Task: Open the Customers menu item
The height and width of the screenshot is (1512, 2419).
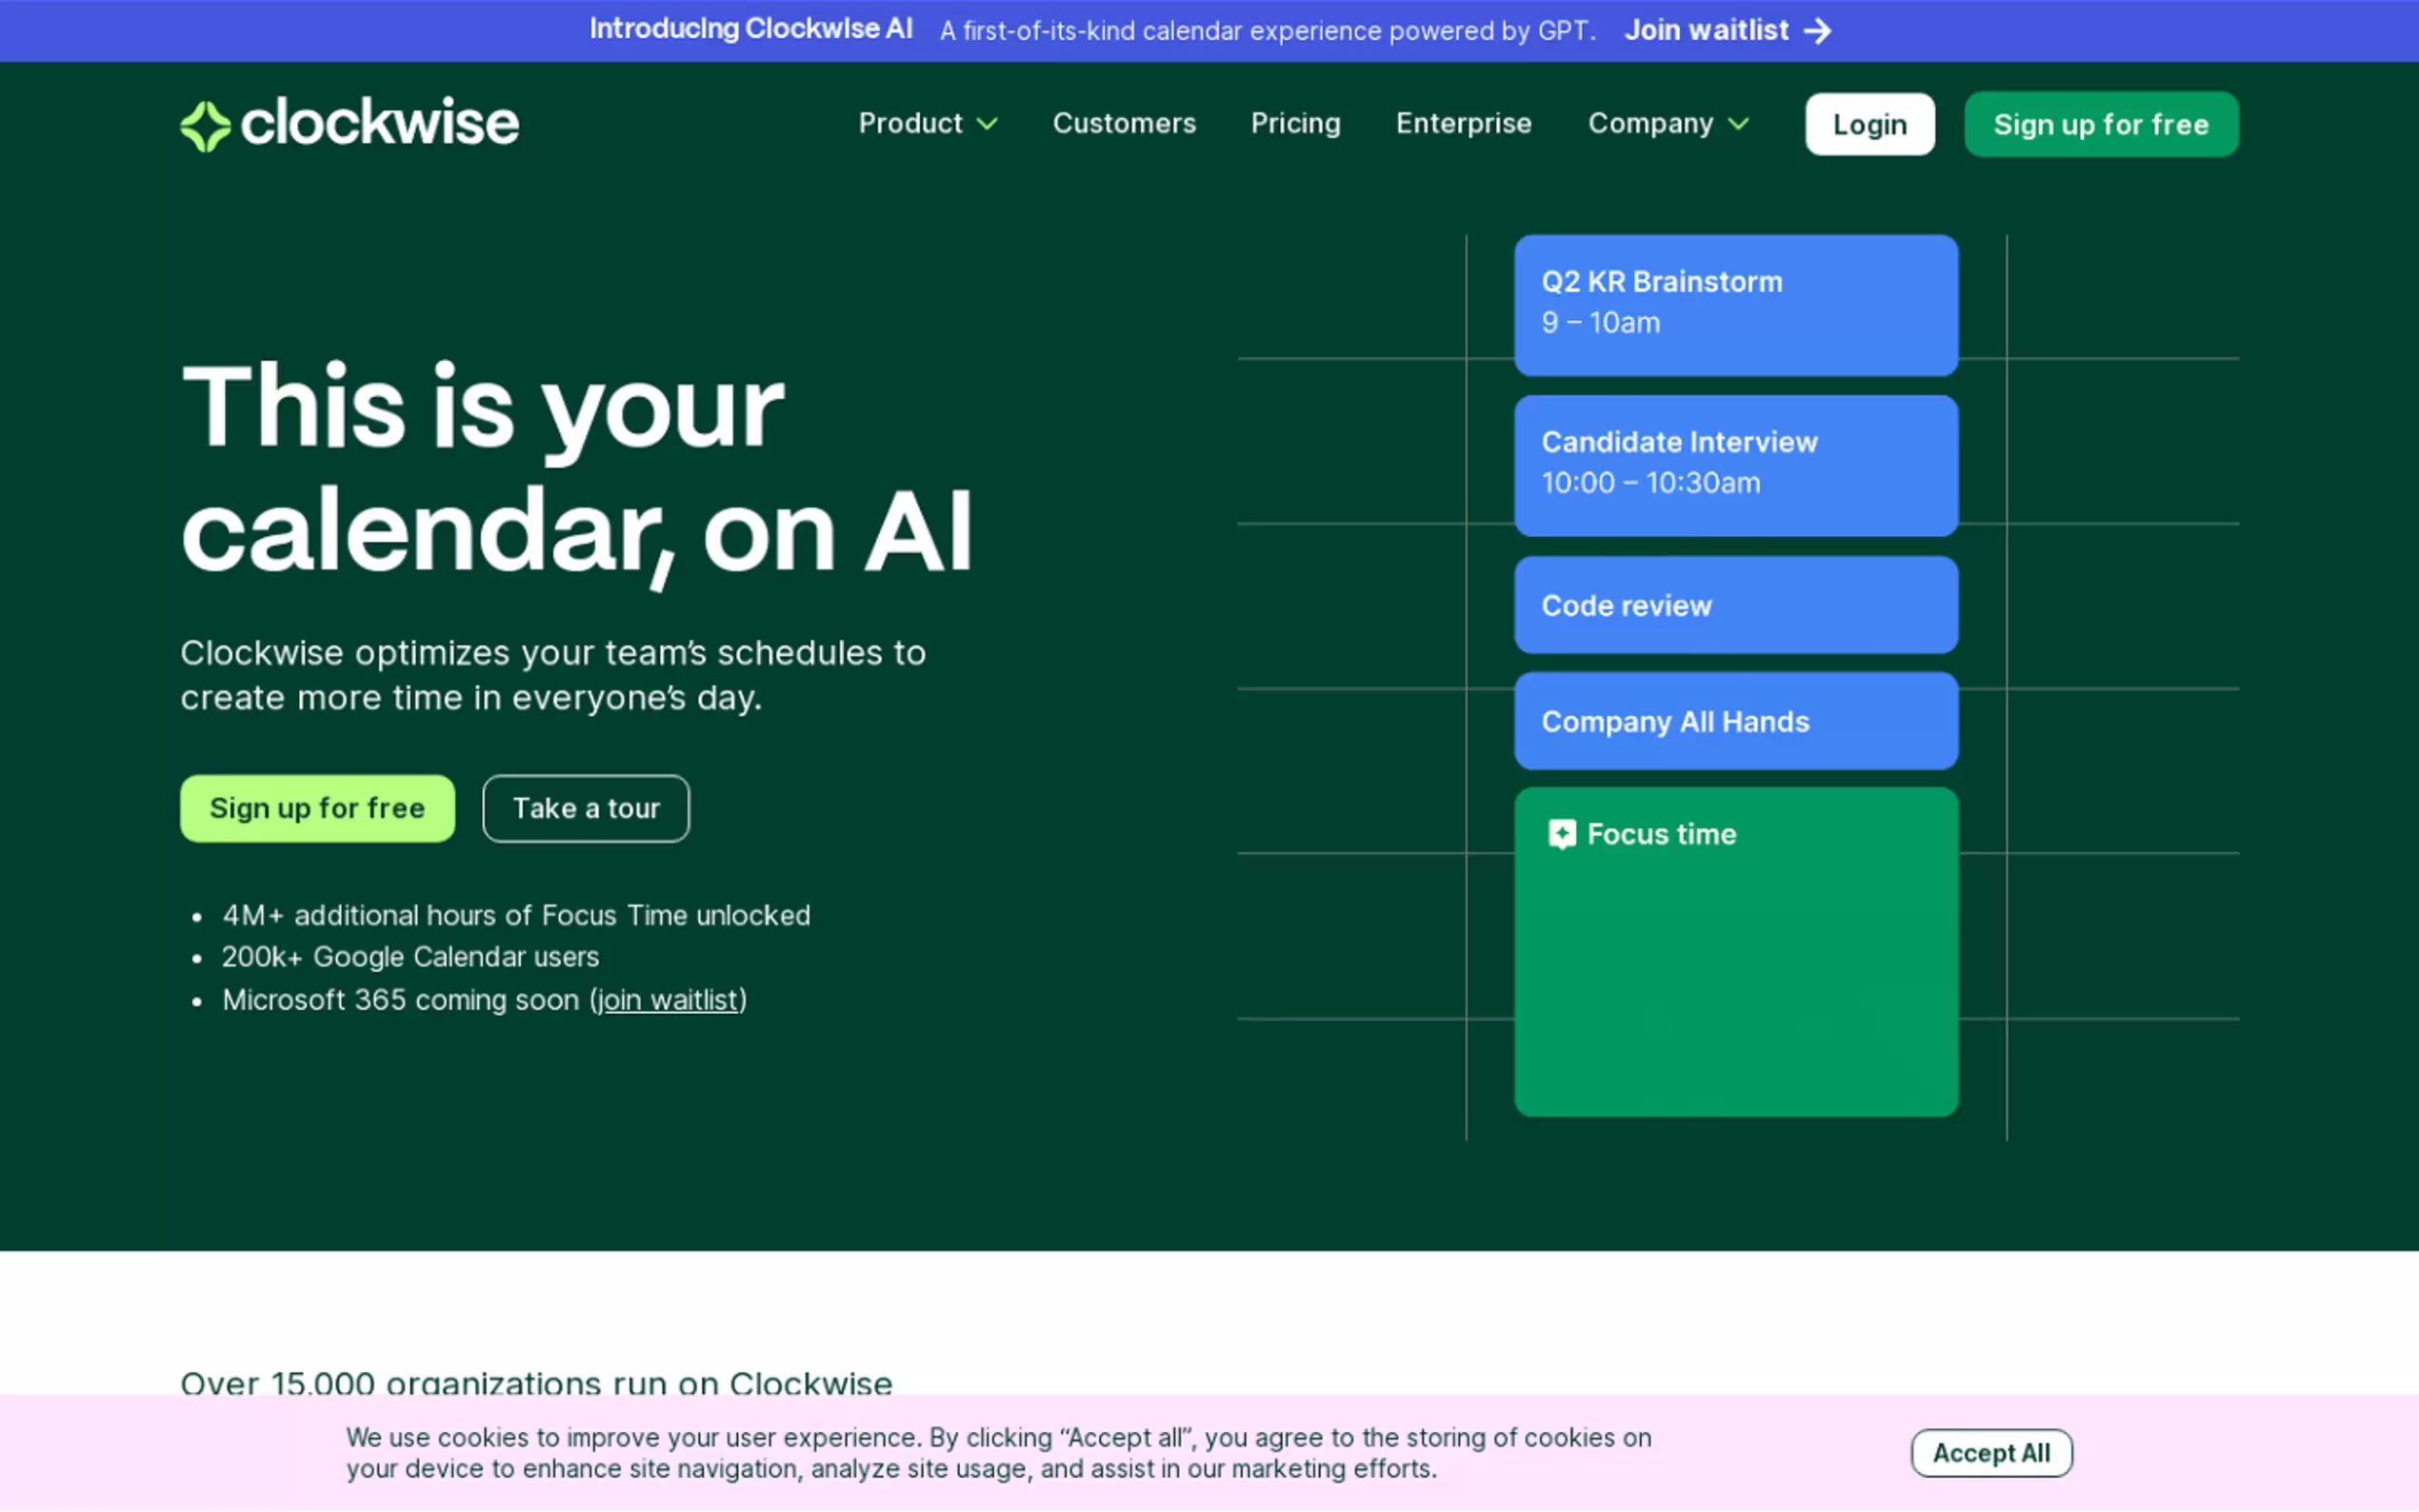Action: 1123,124
